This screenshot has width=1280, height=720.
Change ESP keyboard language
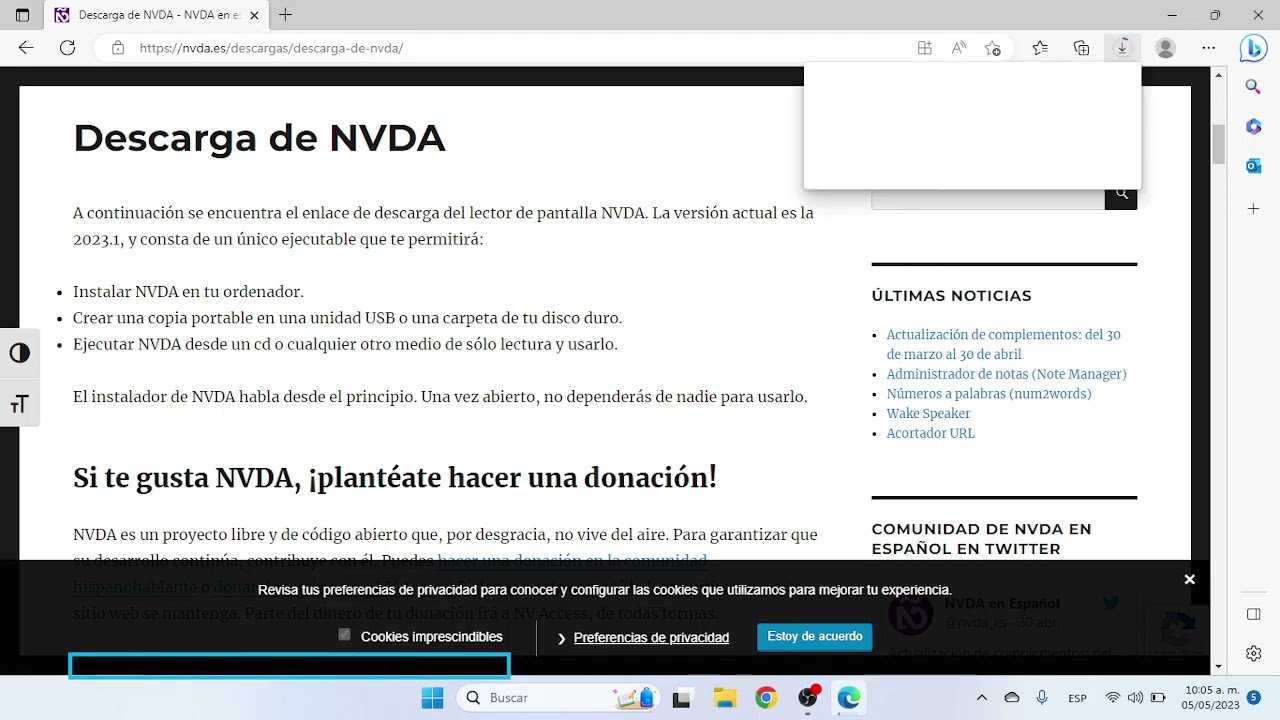pos(1077,698)
